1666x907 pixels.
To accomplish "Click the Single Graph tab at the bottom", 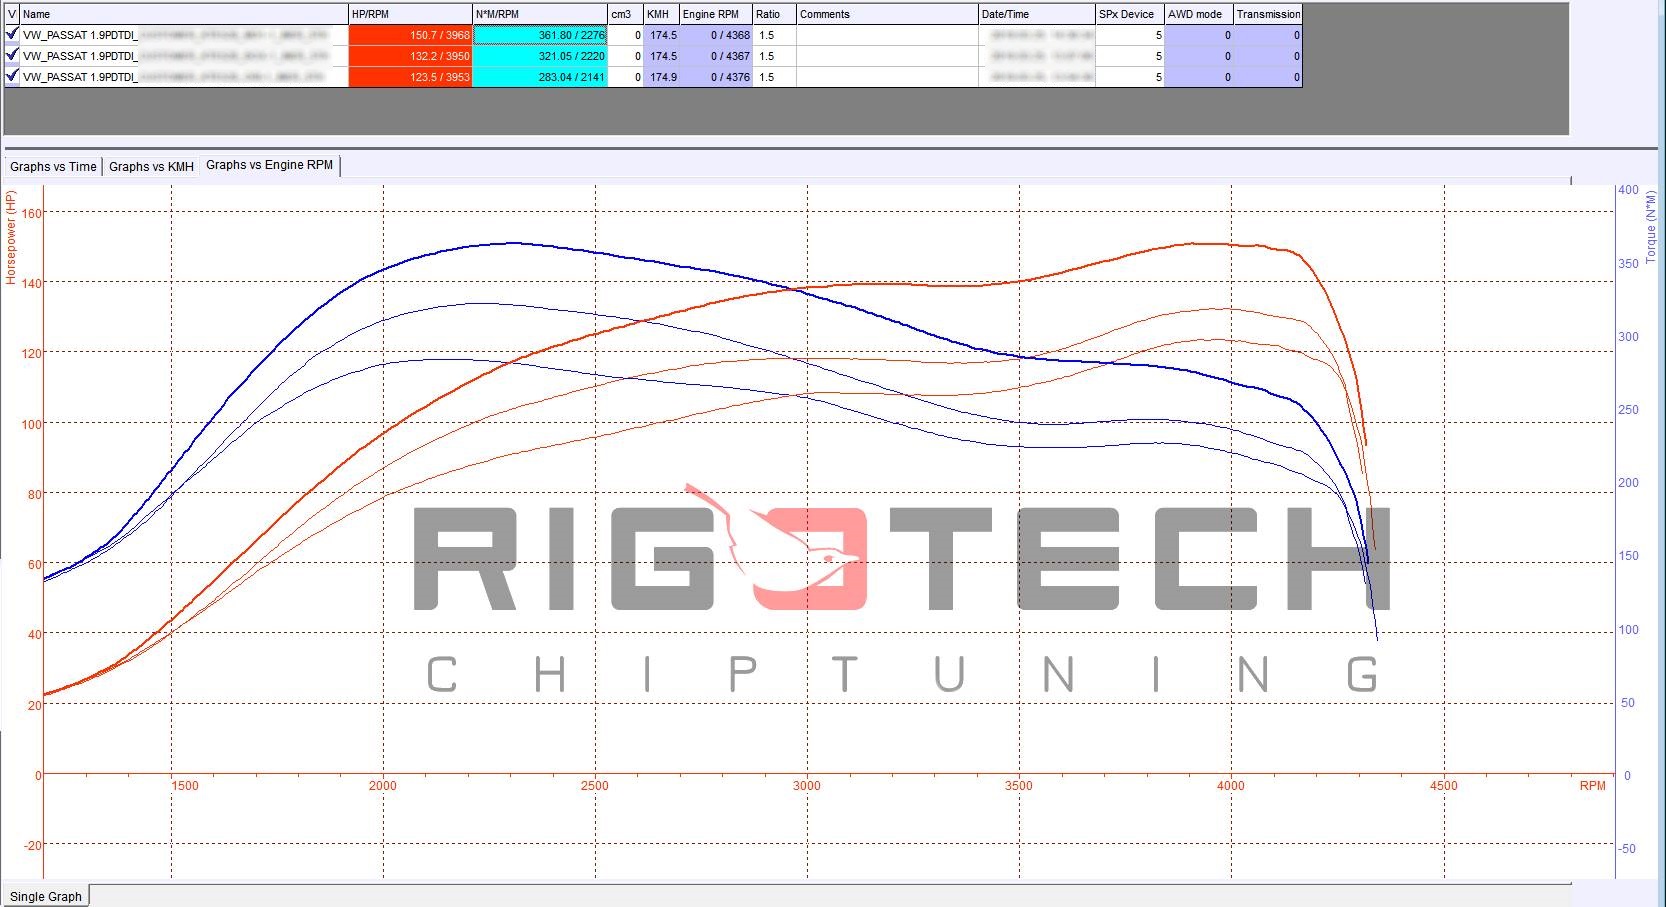I will point(46,896).
